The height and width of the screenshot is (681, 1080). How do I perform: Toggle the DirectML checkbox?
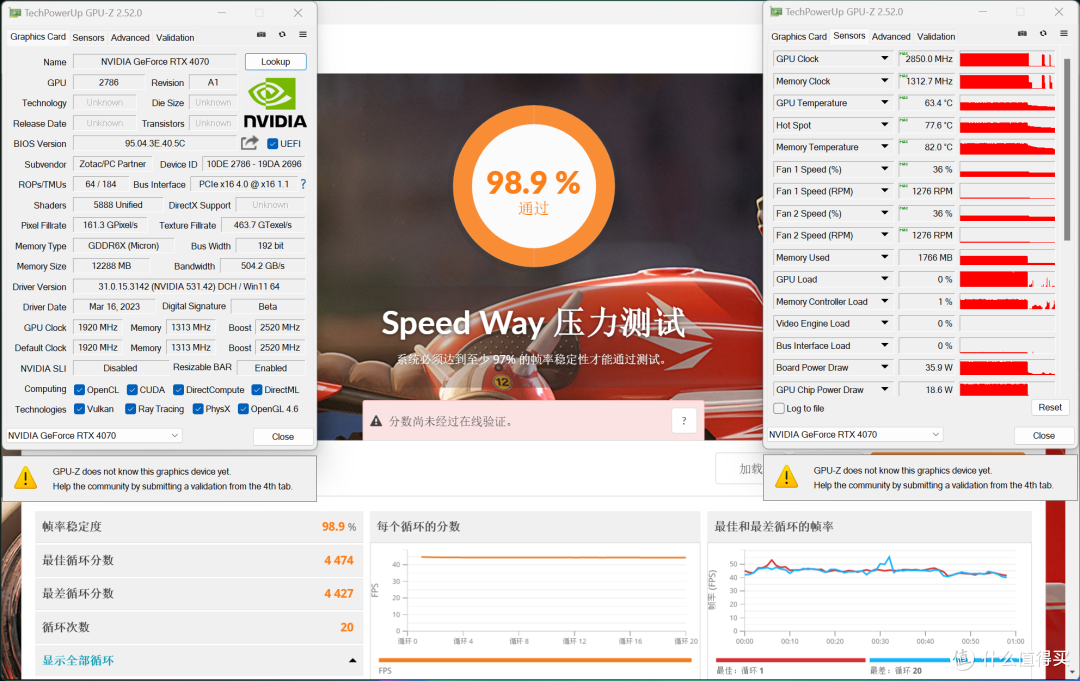[x=257, y=390]
